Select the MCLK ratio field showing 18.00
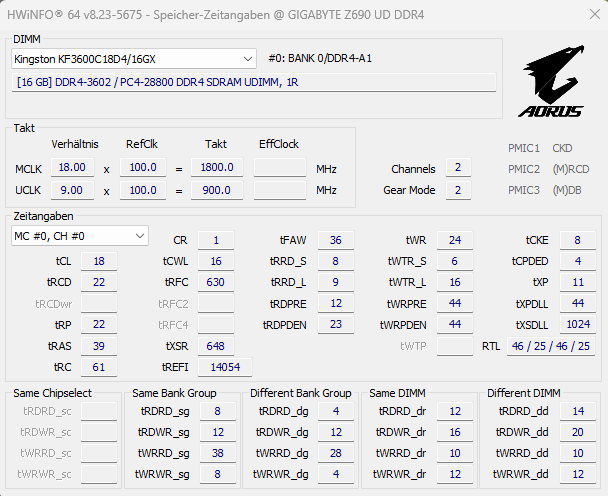 coord(73,168)
